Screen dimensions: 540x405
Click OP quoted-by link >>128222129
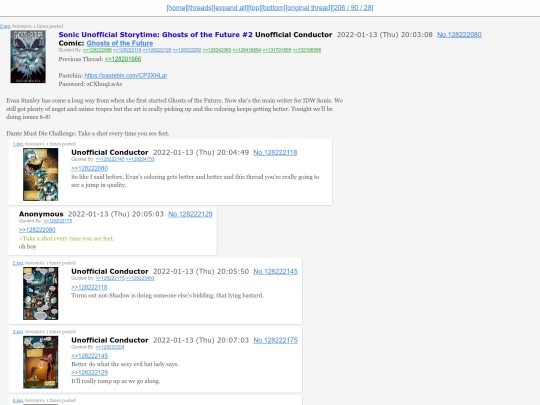click(157, 50)
